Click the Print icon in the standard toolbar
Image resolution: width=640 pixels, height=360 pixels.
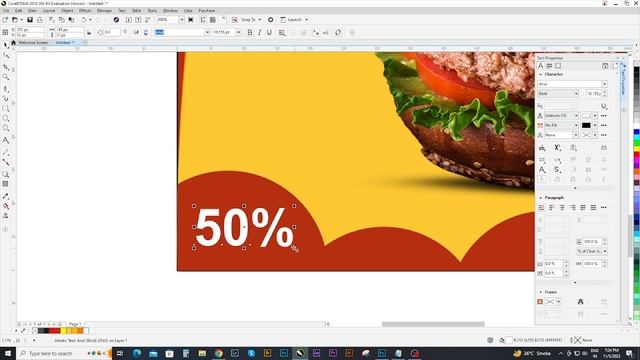[x=40, y=20]
